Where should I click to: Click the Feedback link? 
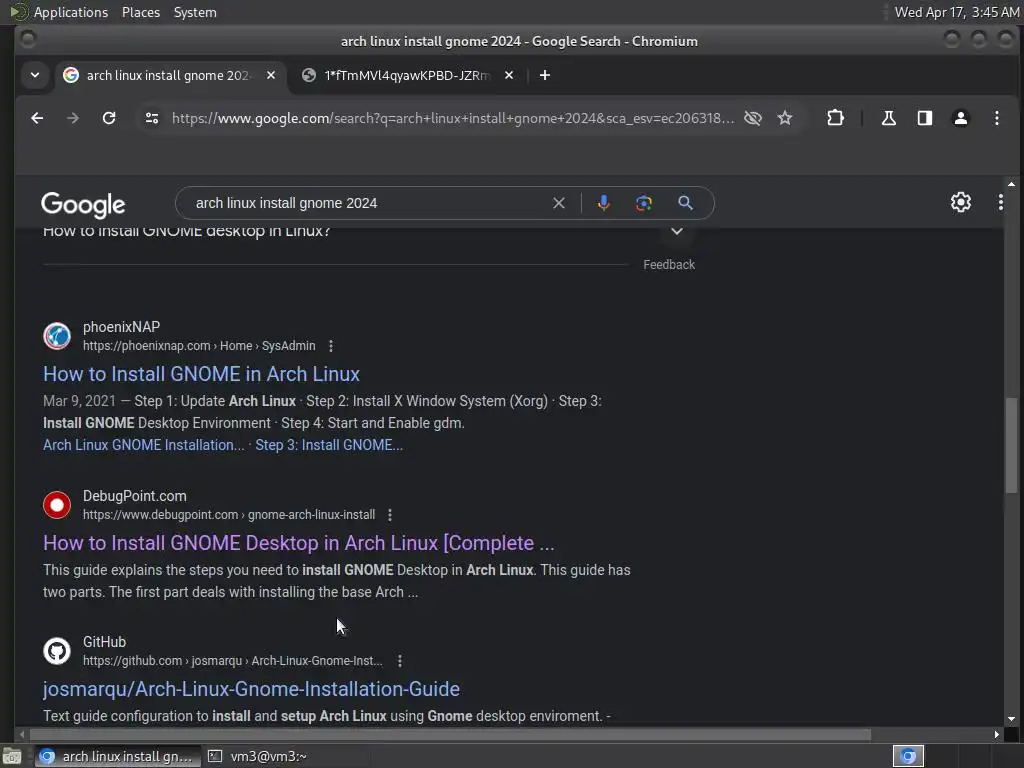pyautogui.click(x=669, y=264)
